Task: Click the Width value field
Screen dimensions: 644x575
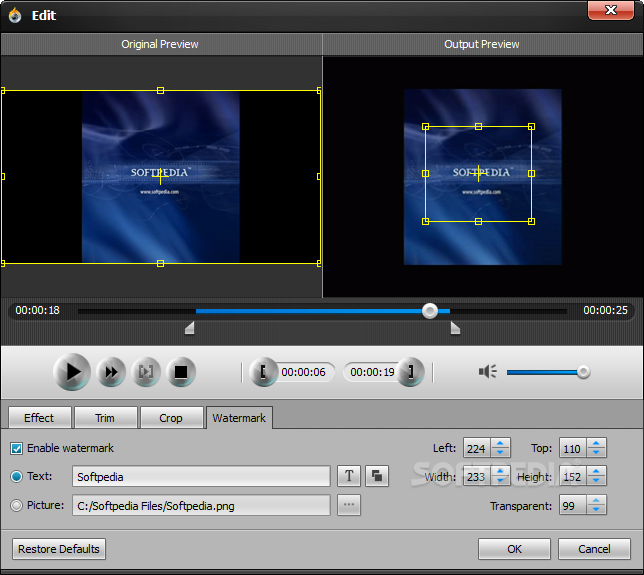Action: (477, 476)
